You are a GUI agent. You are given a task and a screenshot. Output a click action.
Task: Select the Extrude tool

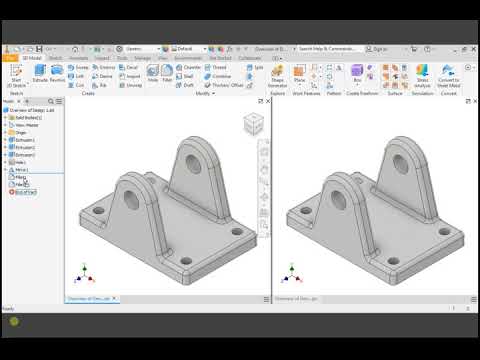40,74
